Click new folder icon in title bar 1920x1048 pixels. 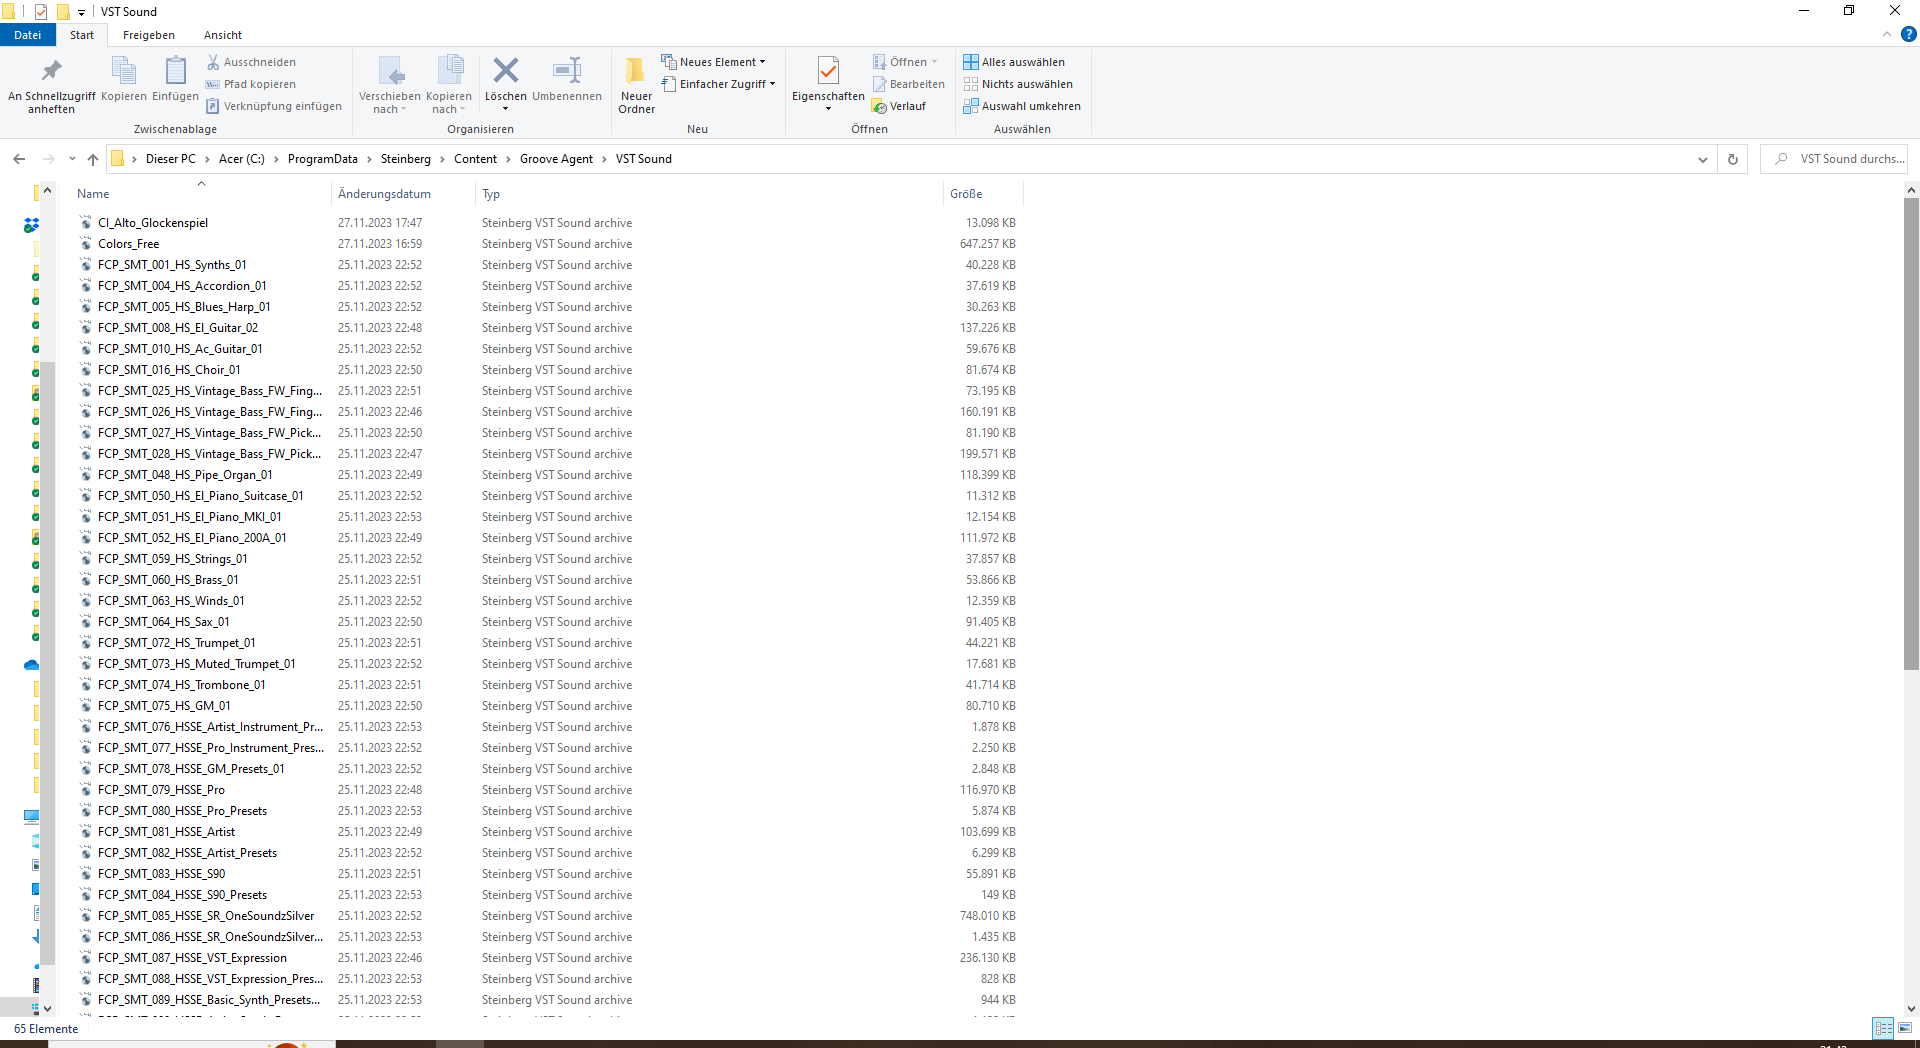tap(62, 12)
